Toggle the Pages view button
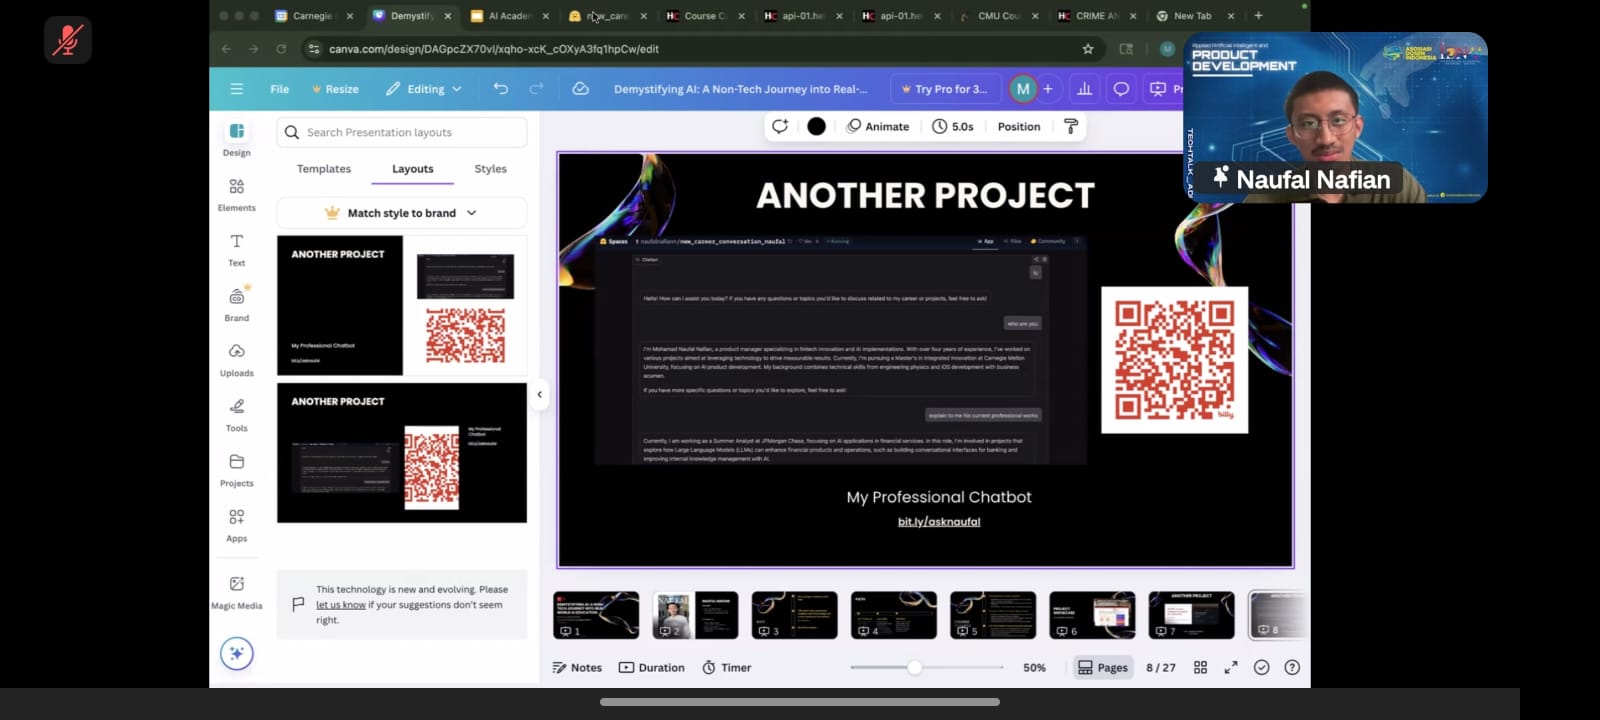This screenshot has height=720, width=1600. (x=1103, y=667)
